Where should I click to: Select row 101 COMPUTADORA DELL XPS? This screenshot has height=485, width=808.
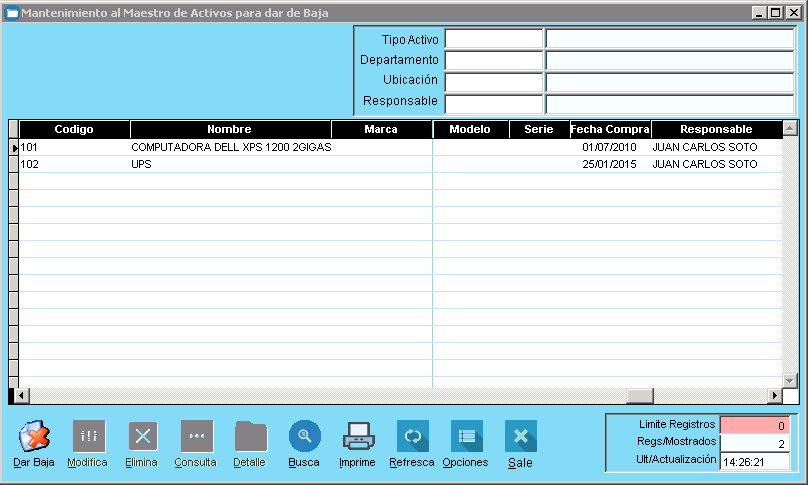coord(230,147)
